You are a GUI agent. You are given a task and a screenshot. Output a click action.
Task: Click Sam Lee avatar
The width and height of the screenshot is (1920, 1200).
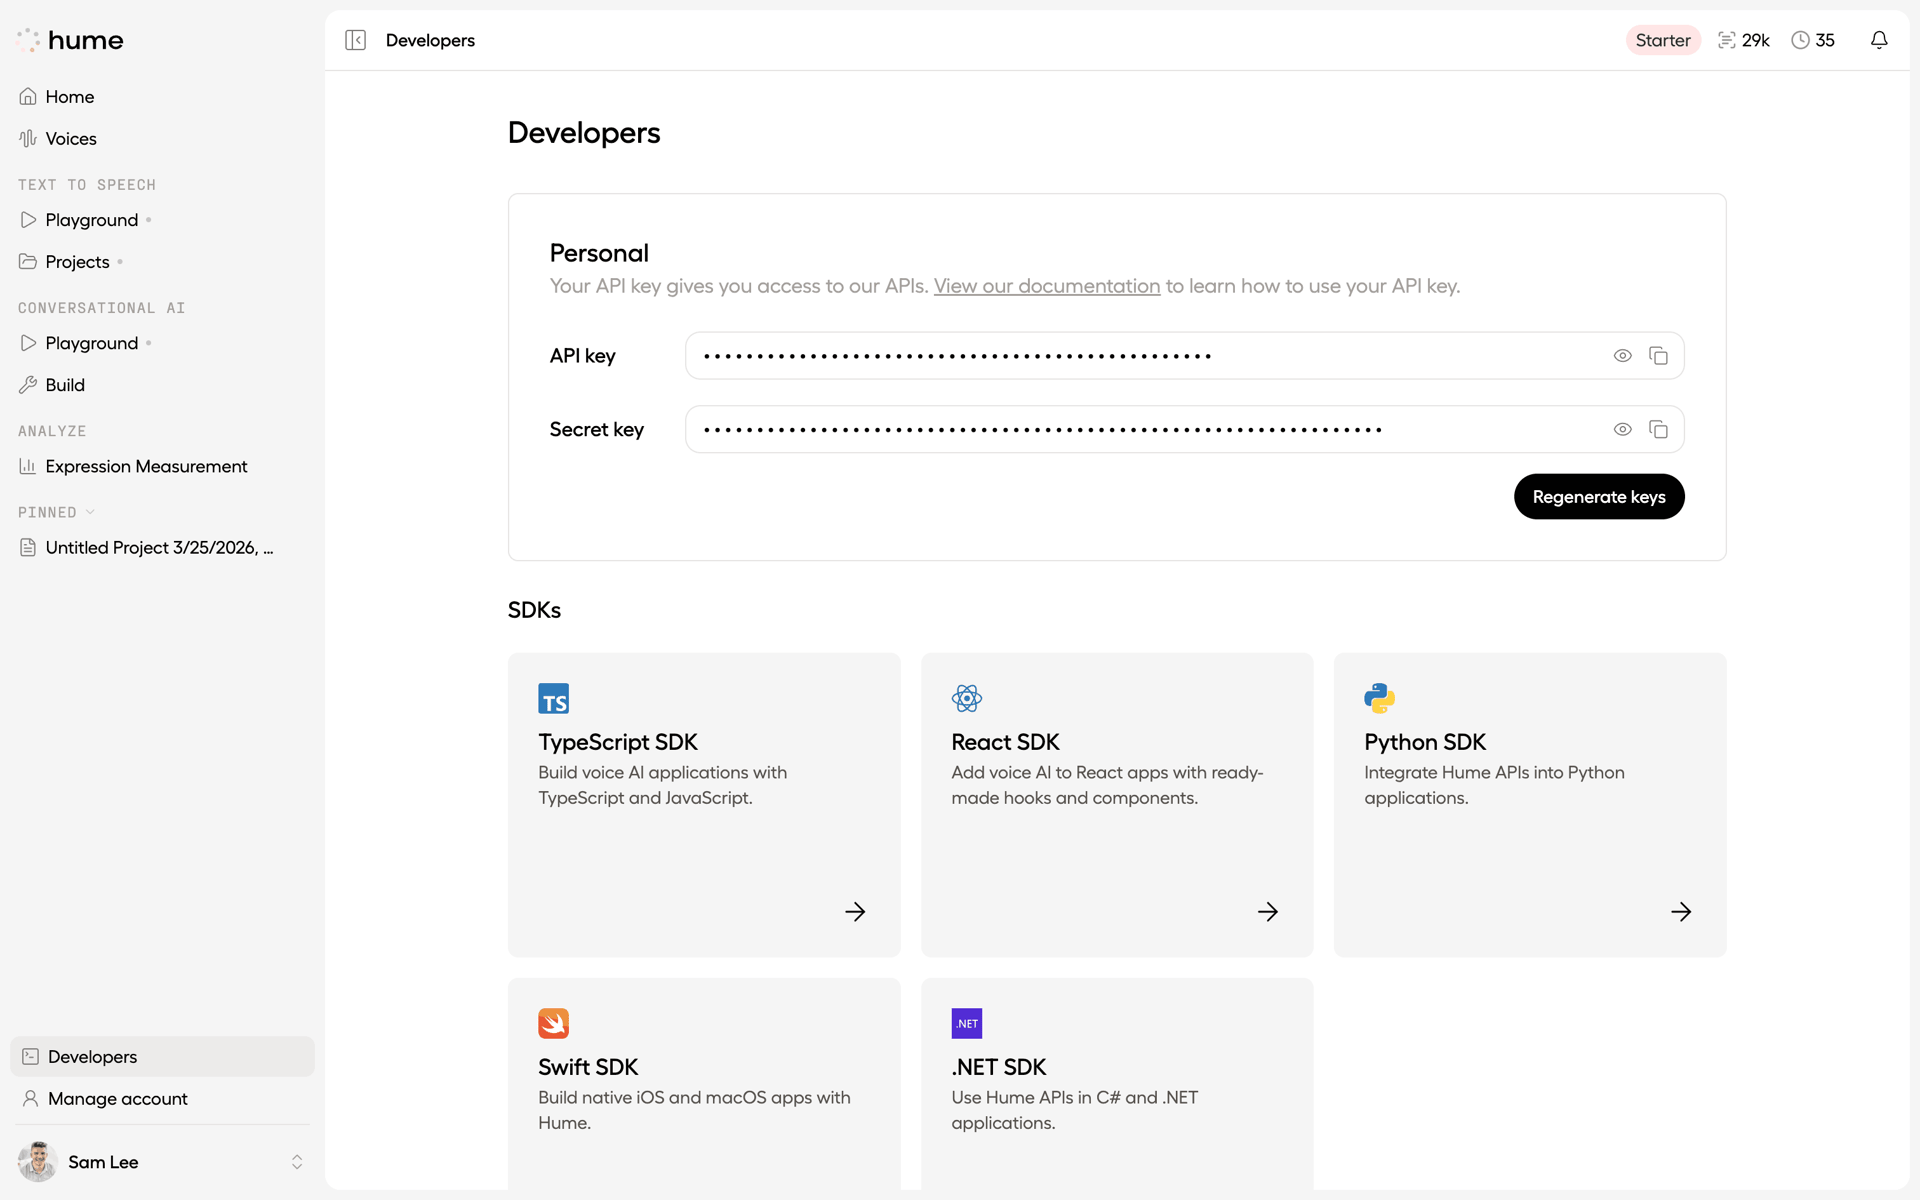(37, 1161)
